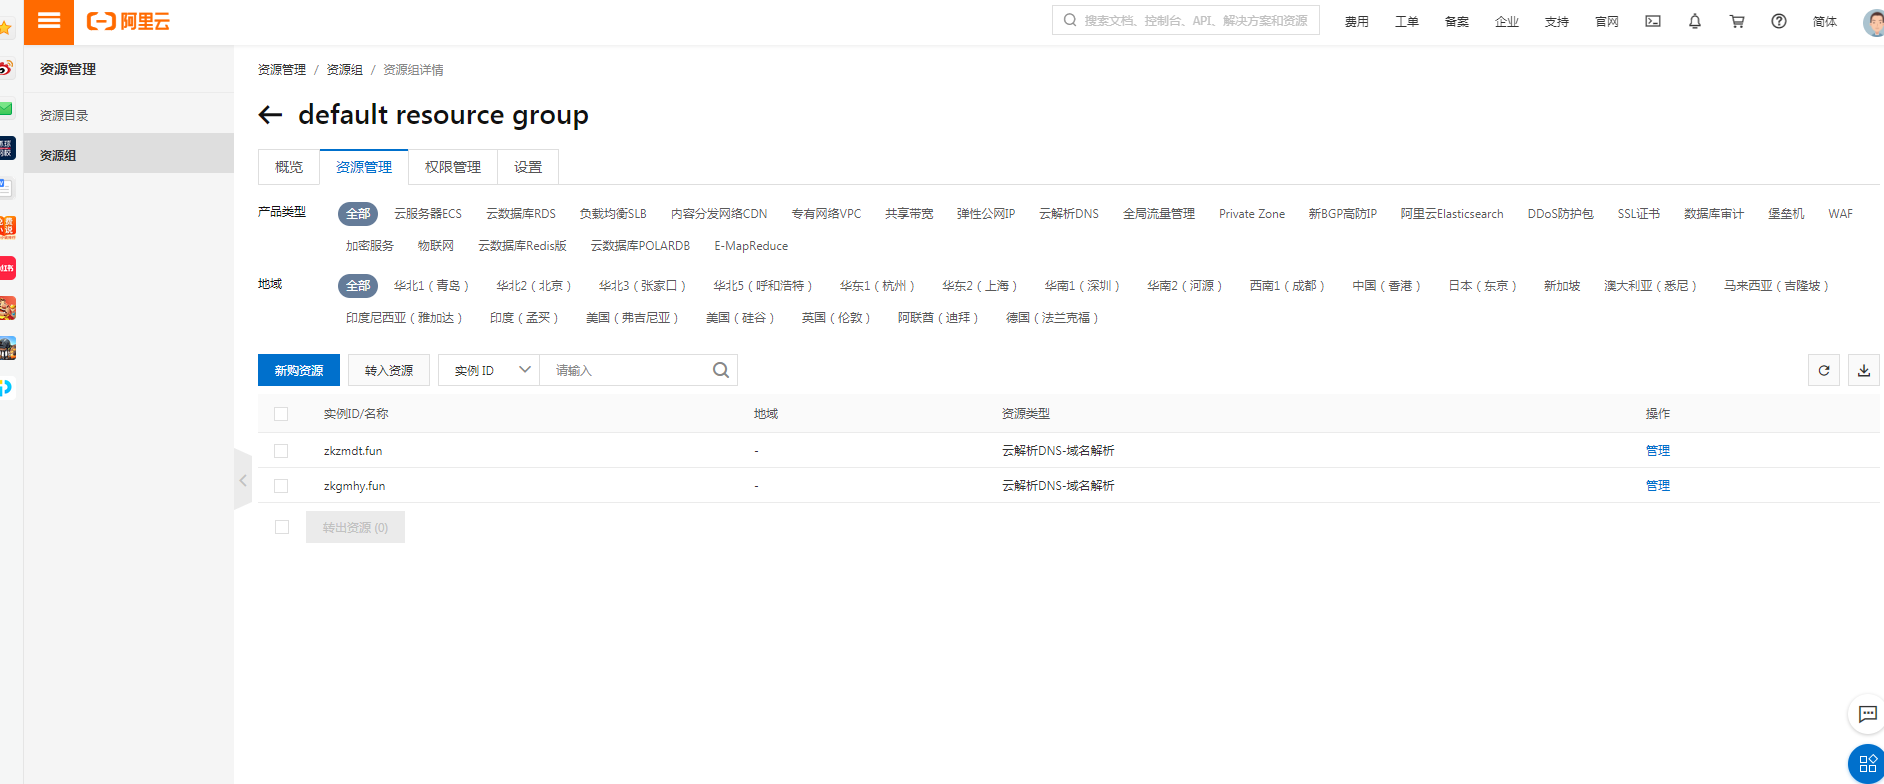This screenshot has width=1884, height=784.
Task: Open the 支持 top menu
Action: tap(1557, 22)
